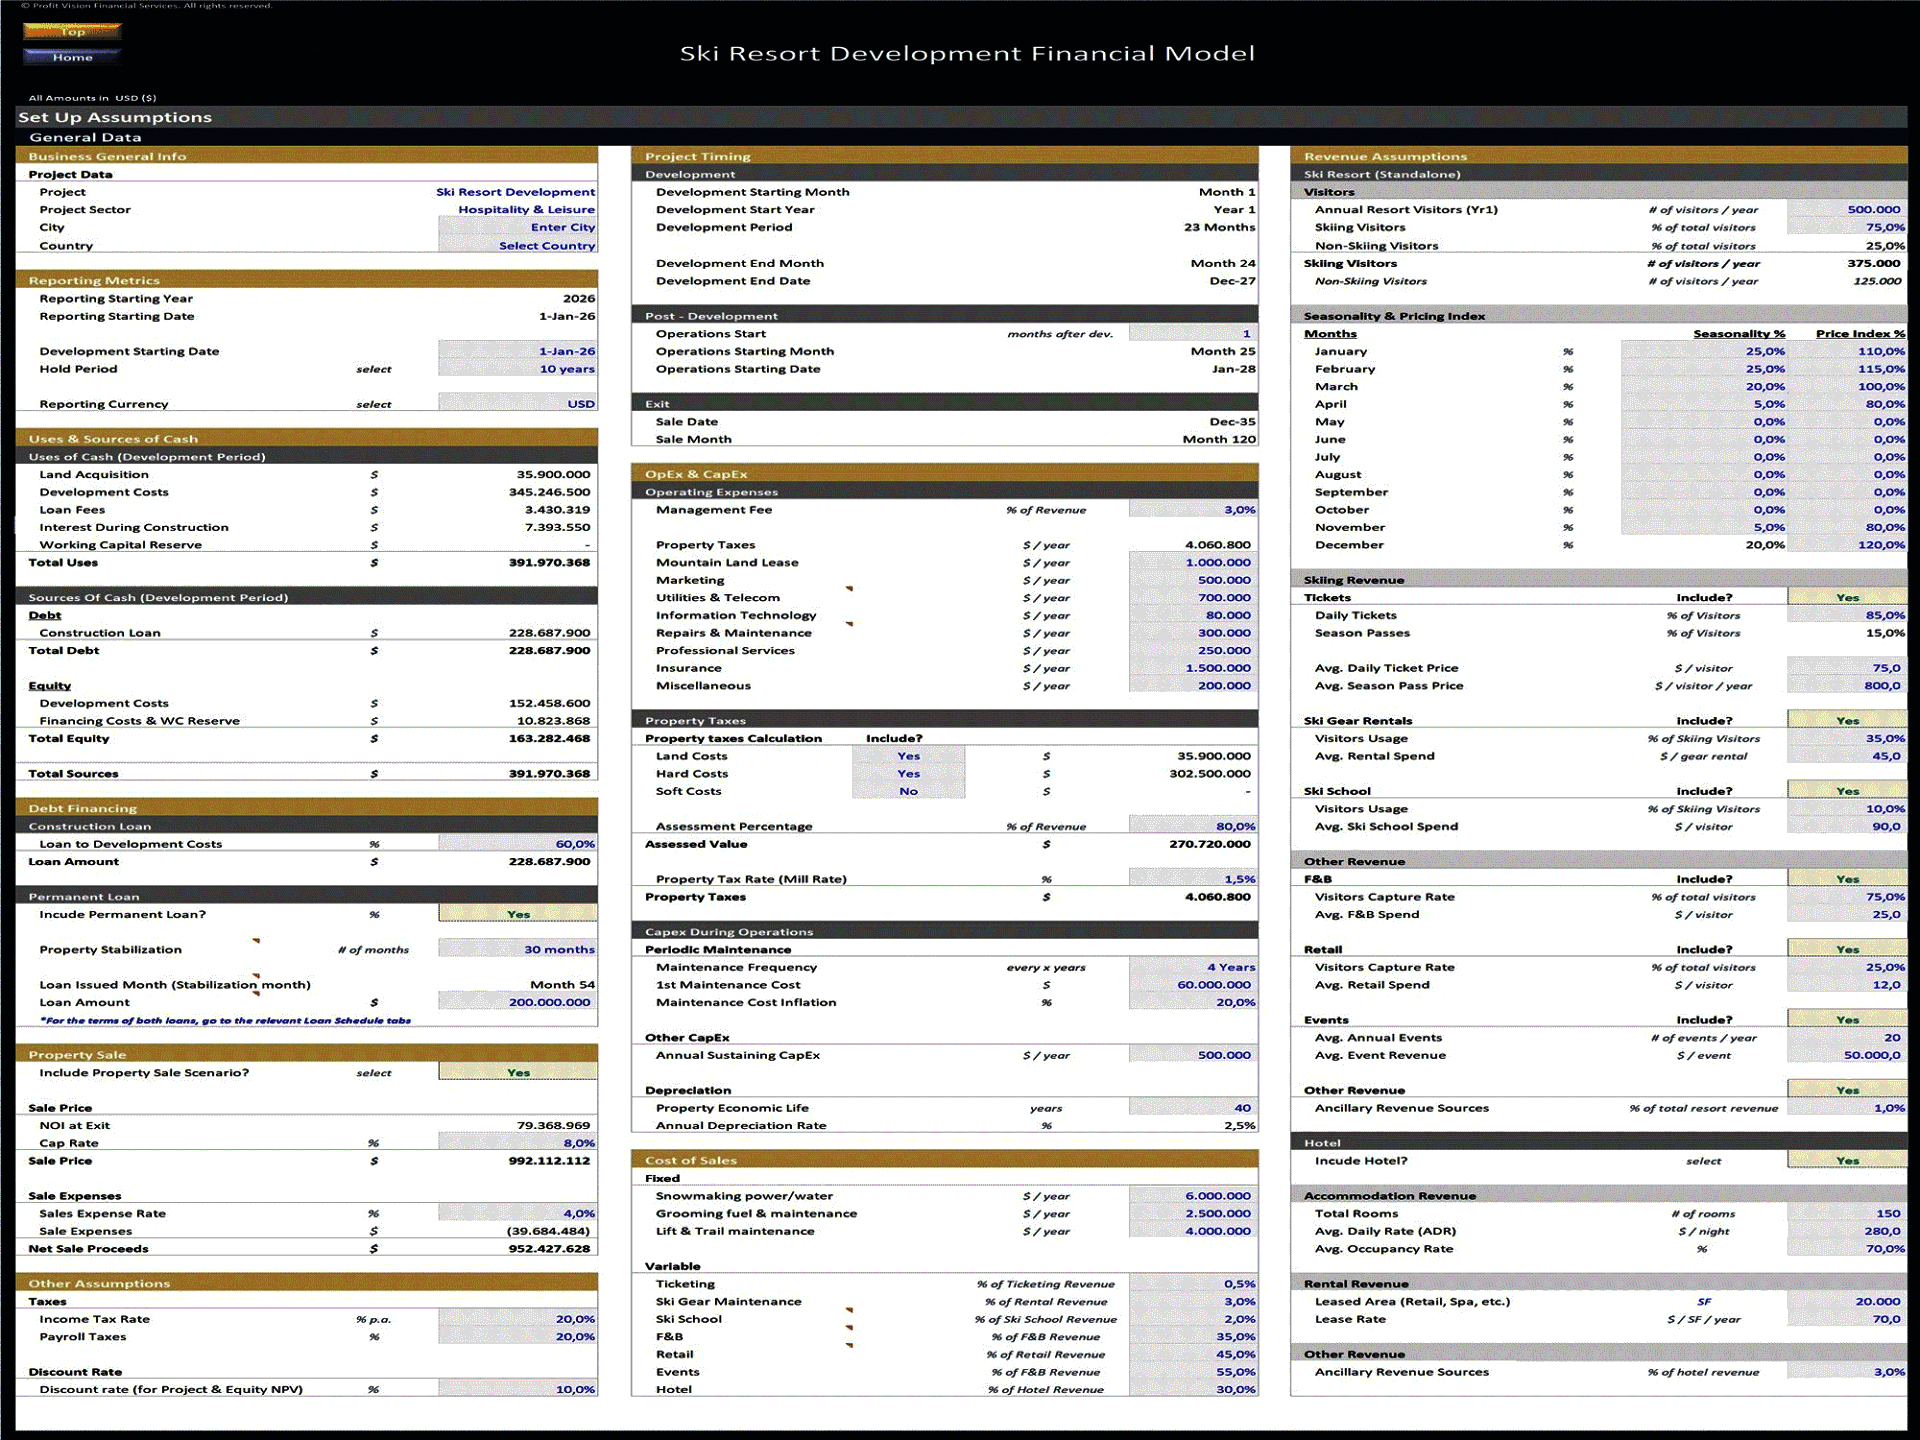Screen dimensions: 1920x1440
Task: Click the Skiing Visitors 75,0% cell
Action: pyautogui.click(x=1847, y=228)
